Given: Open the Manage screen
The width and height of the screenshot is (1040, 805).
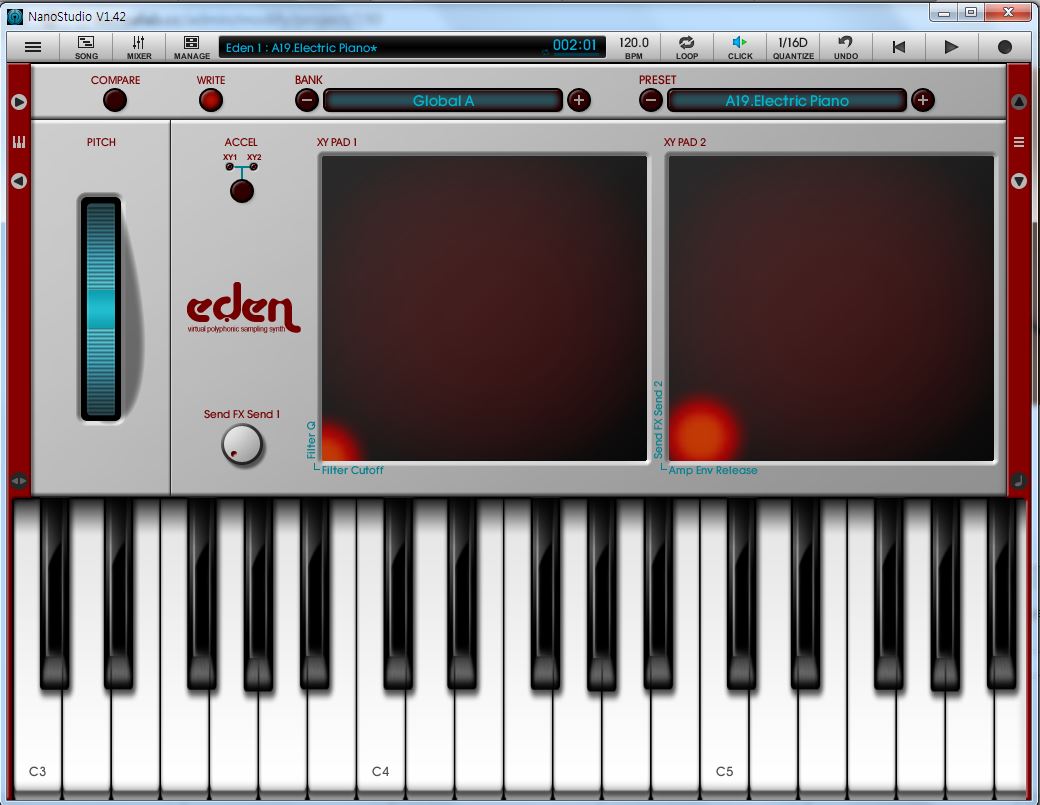Looking at the screenshot, I should click(x=192, y=47).
